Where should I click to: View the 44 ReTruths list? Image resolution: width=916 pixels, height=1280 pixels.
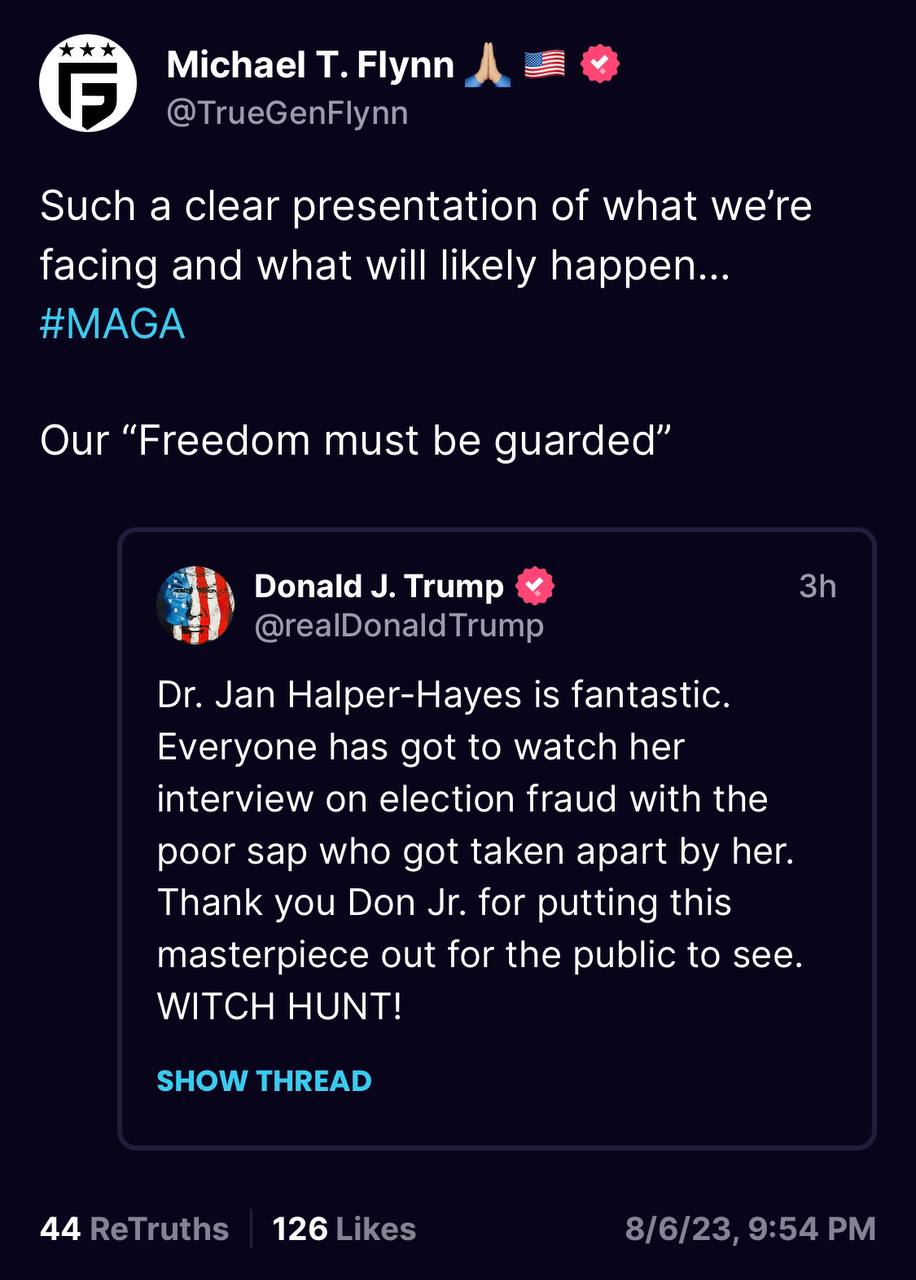pyautogui.click(x=134, y=1228)
